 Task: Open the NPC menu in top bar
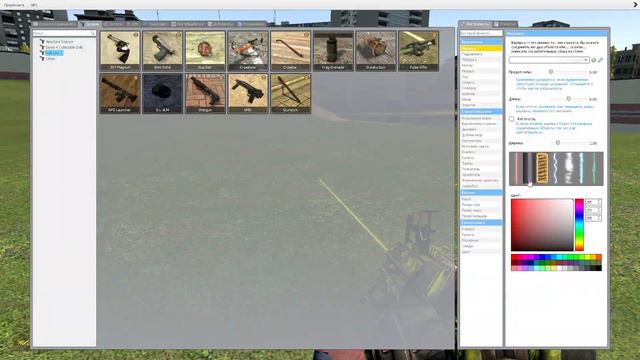pos(34,5)
